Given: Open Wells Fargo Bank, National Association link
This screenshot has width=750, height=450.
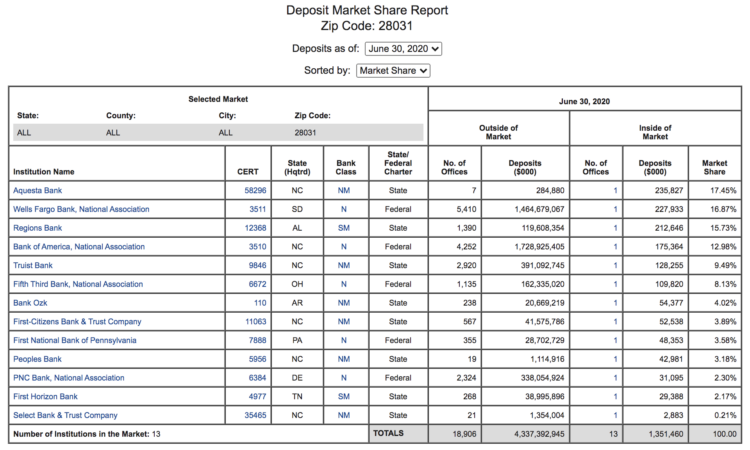Looking at the screenshot, I should [81, 209].
